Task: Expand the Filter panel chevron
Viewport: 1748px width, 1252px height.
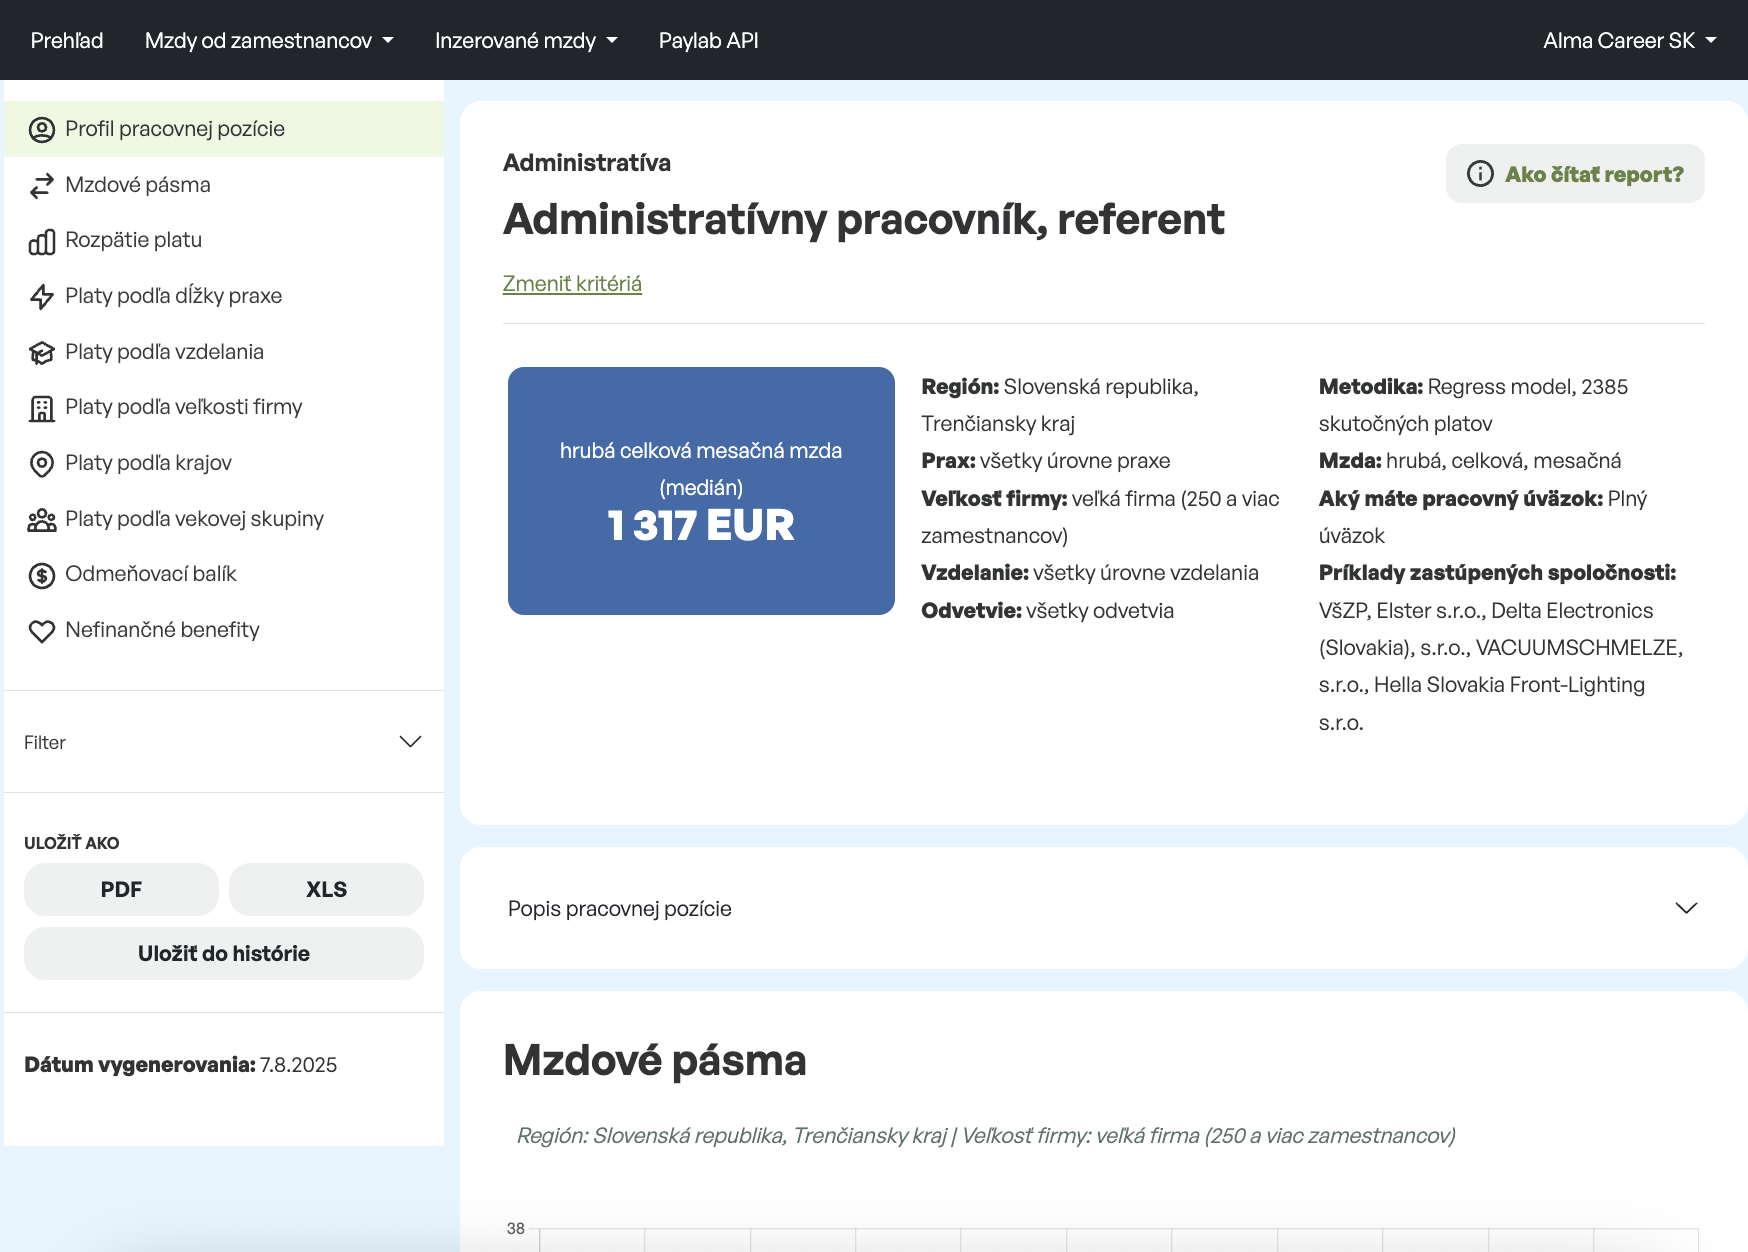Action: point(410,741)
